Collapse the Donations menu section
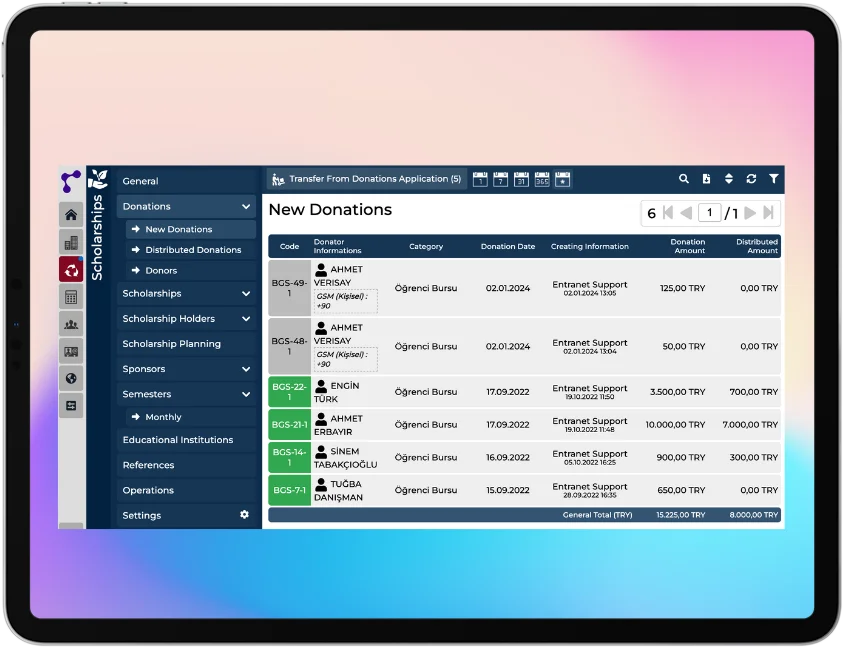This screenshot has width=843, height=647. click(245, 207)
